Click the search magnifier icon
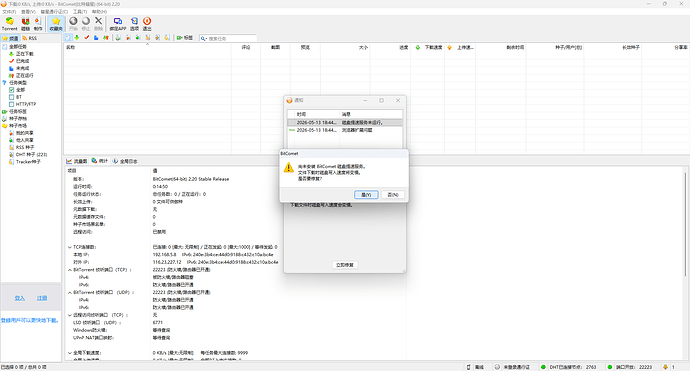The height and width of the screenshot is (371, 690). 203,38
